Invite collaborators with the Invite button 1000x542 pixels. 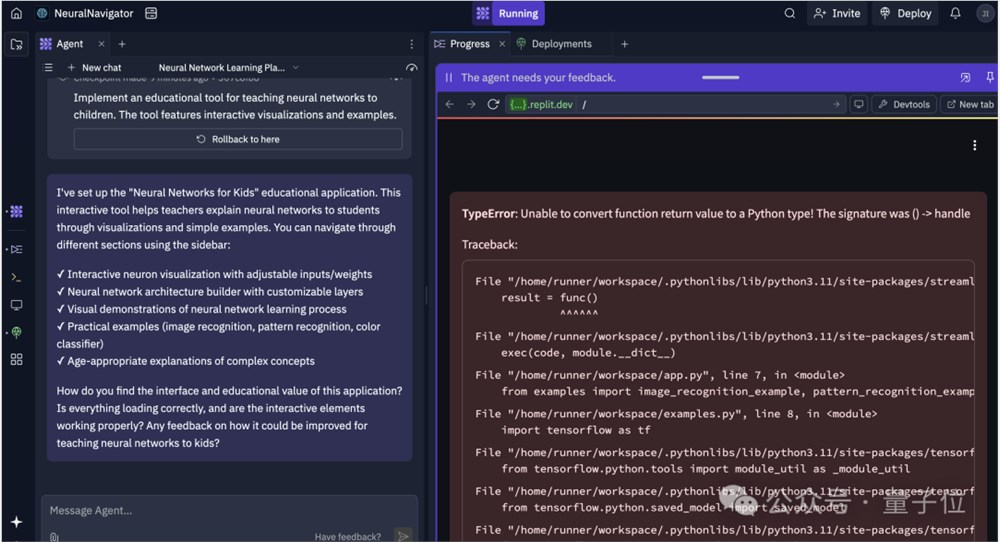837,13
